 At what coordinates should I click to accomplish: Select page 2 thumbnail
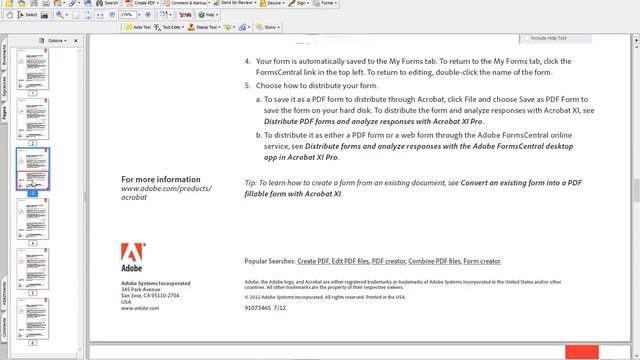pos(33,119)
